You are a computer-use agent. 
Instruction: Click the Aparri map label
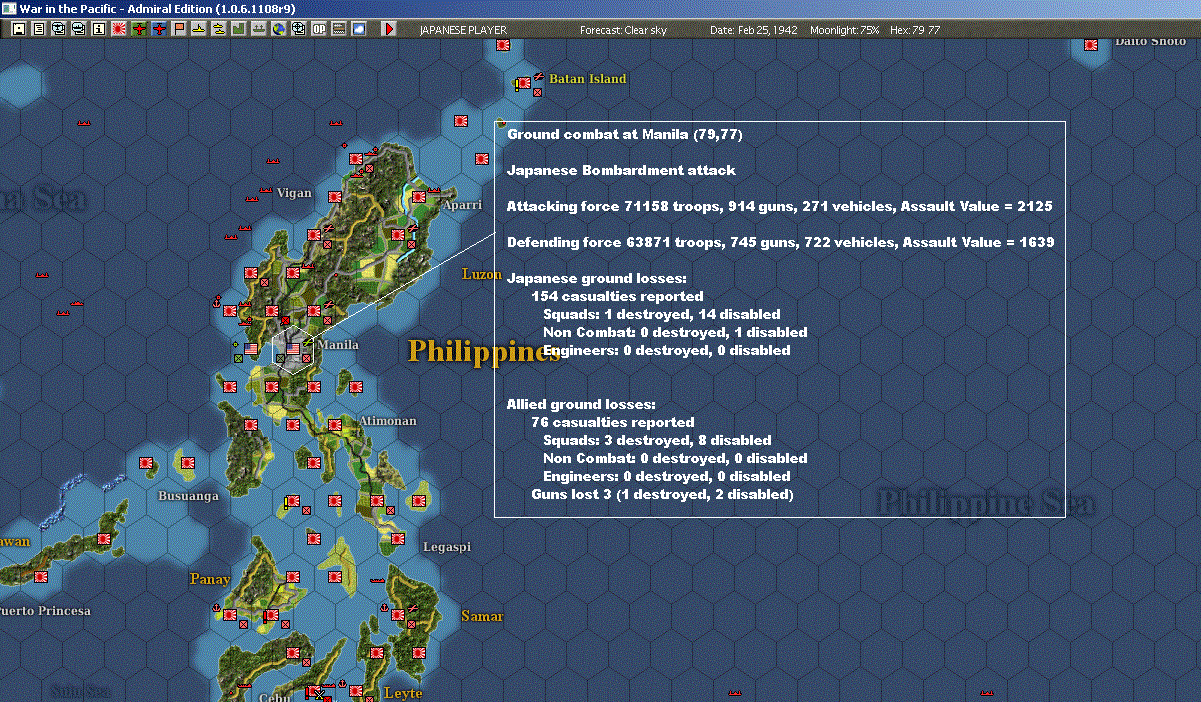pyautogui.click(x=461, y=203)
